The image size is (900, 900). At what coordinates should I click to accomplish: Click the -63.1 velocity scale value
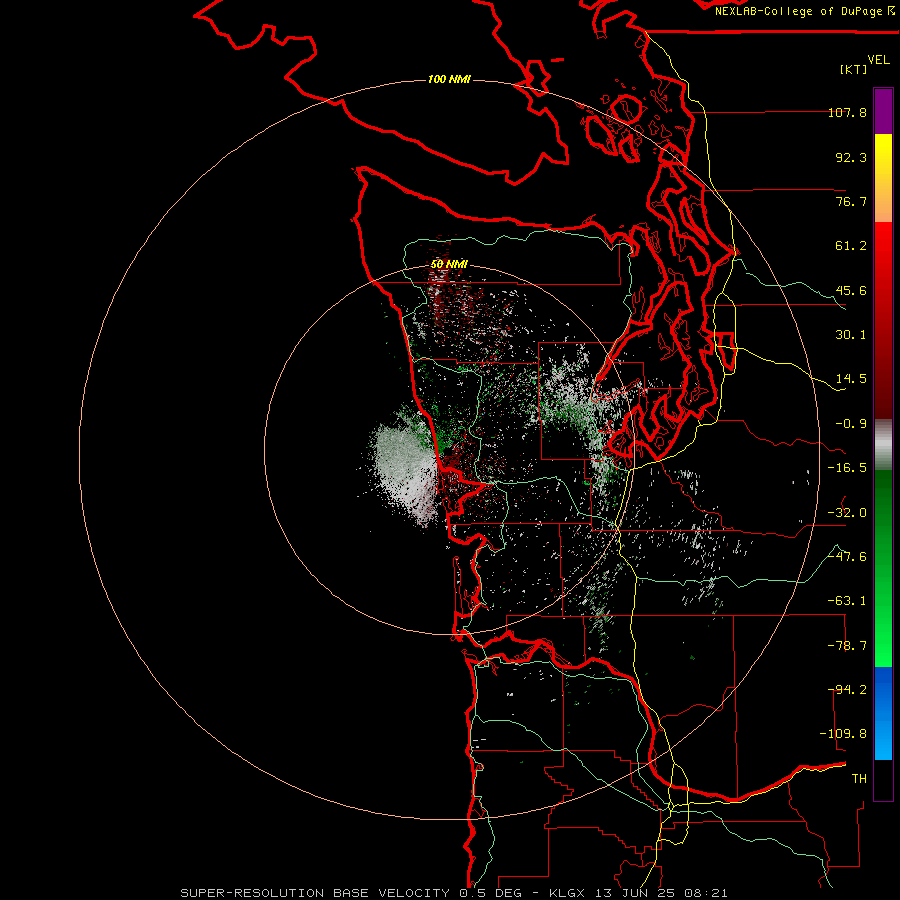847,601
